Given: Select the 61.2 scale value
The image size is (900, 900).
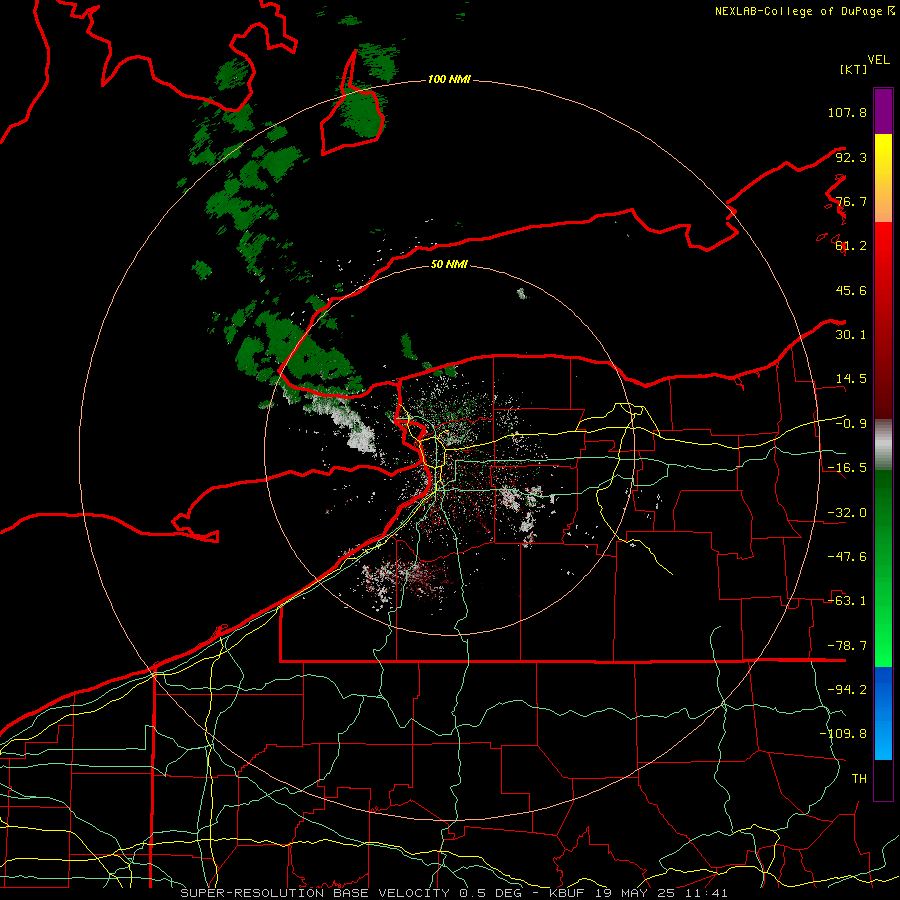Looking at the screenshot, I should coord(851,246).
